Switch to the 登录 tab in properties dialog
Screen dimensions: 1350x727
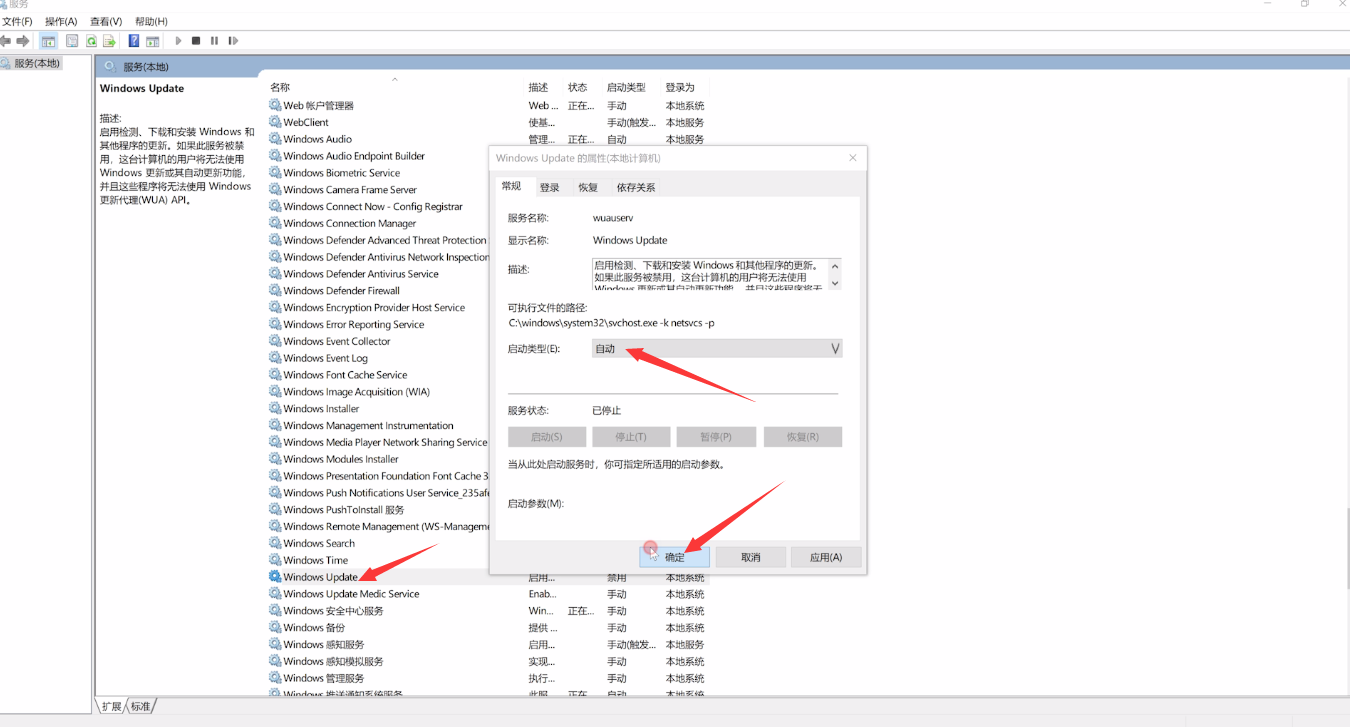click(550, 187)
